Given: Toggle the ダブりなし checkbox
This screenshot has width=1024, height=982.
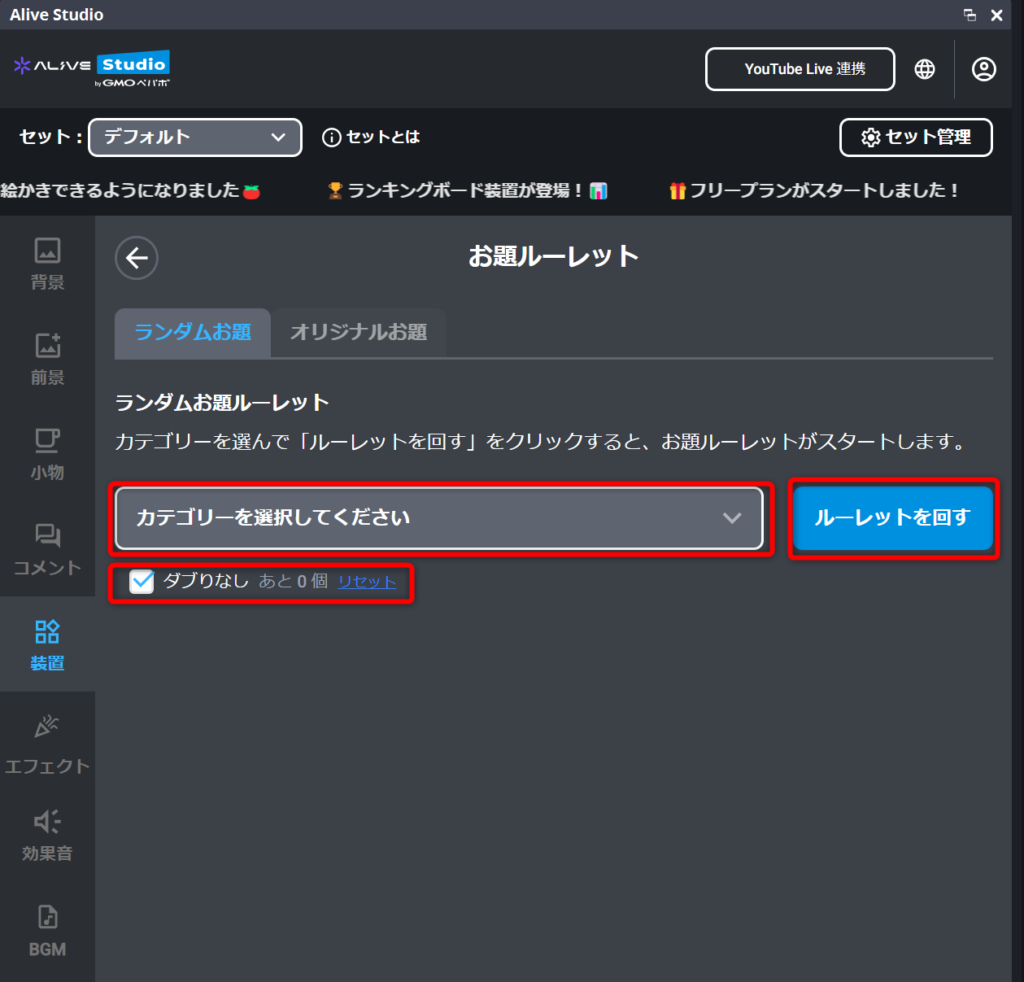Looking at the screenshot, I should coord(142,581).
